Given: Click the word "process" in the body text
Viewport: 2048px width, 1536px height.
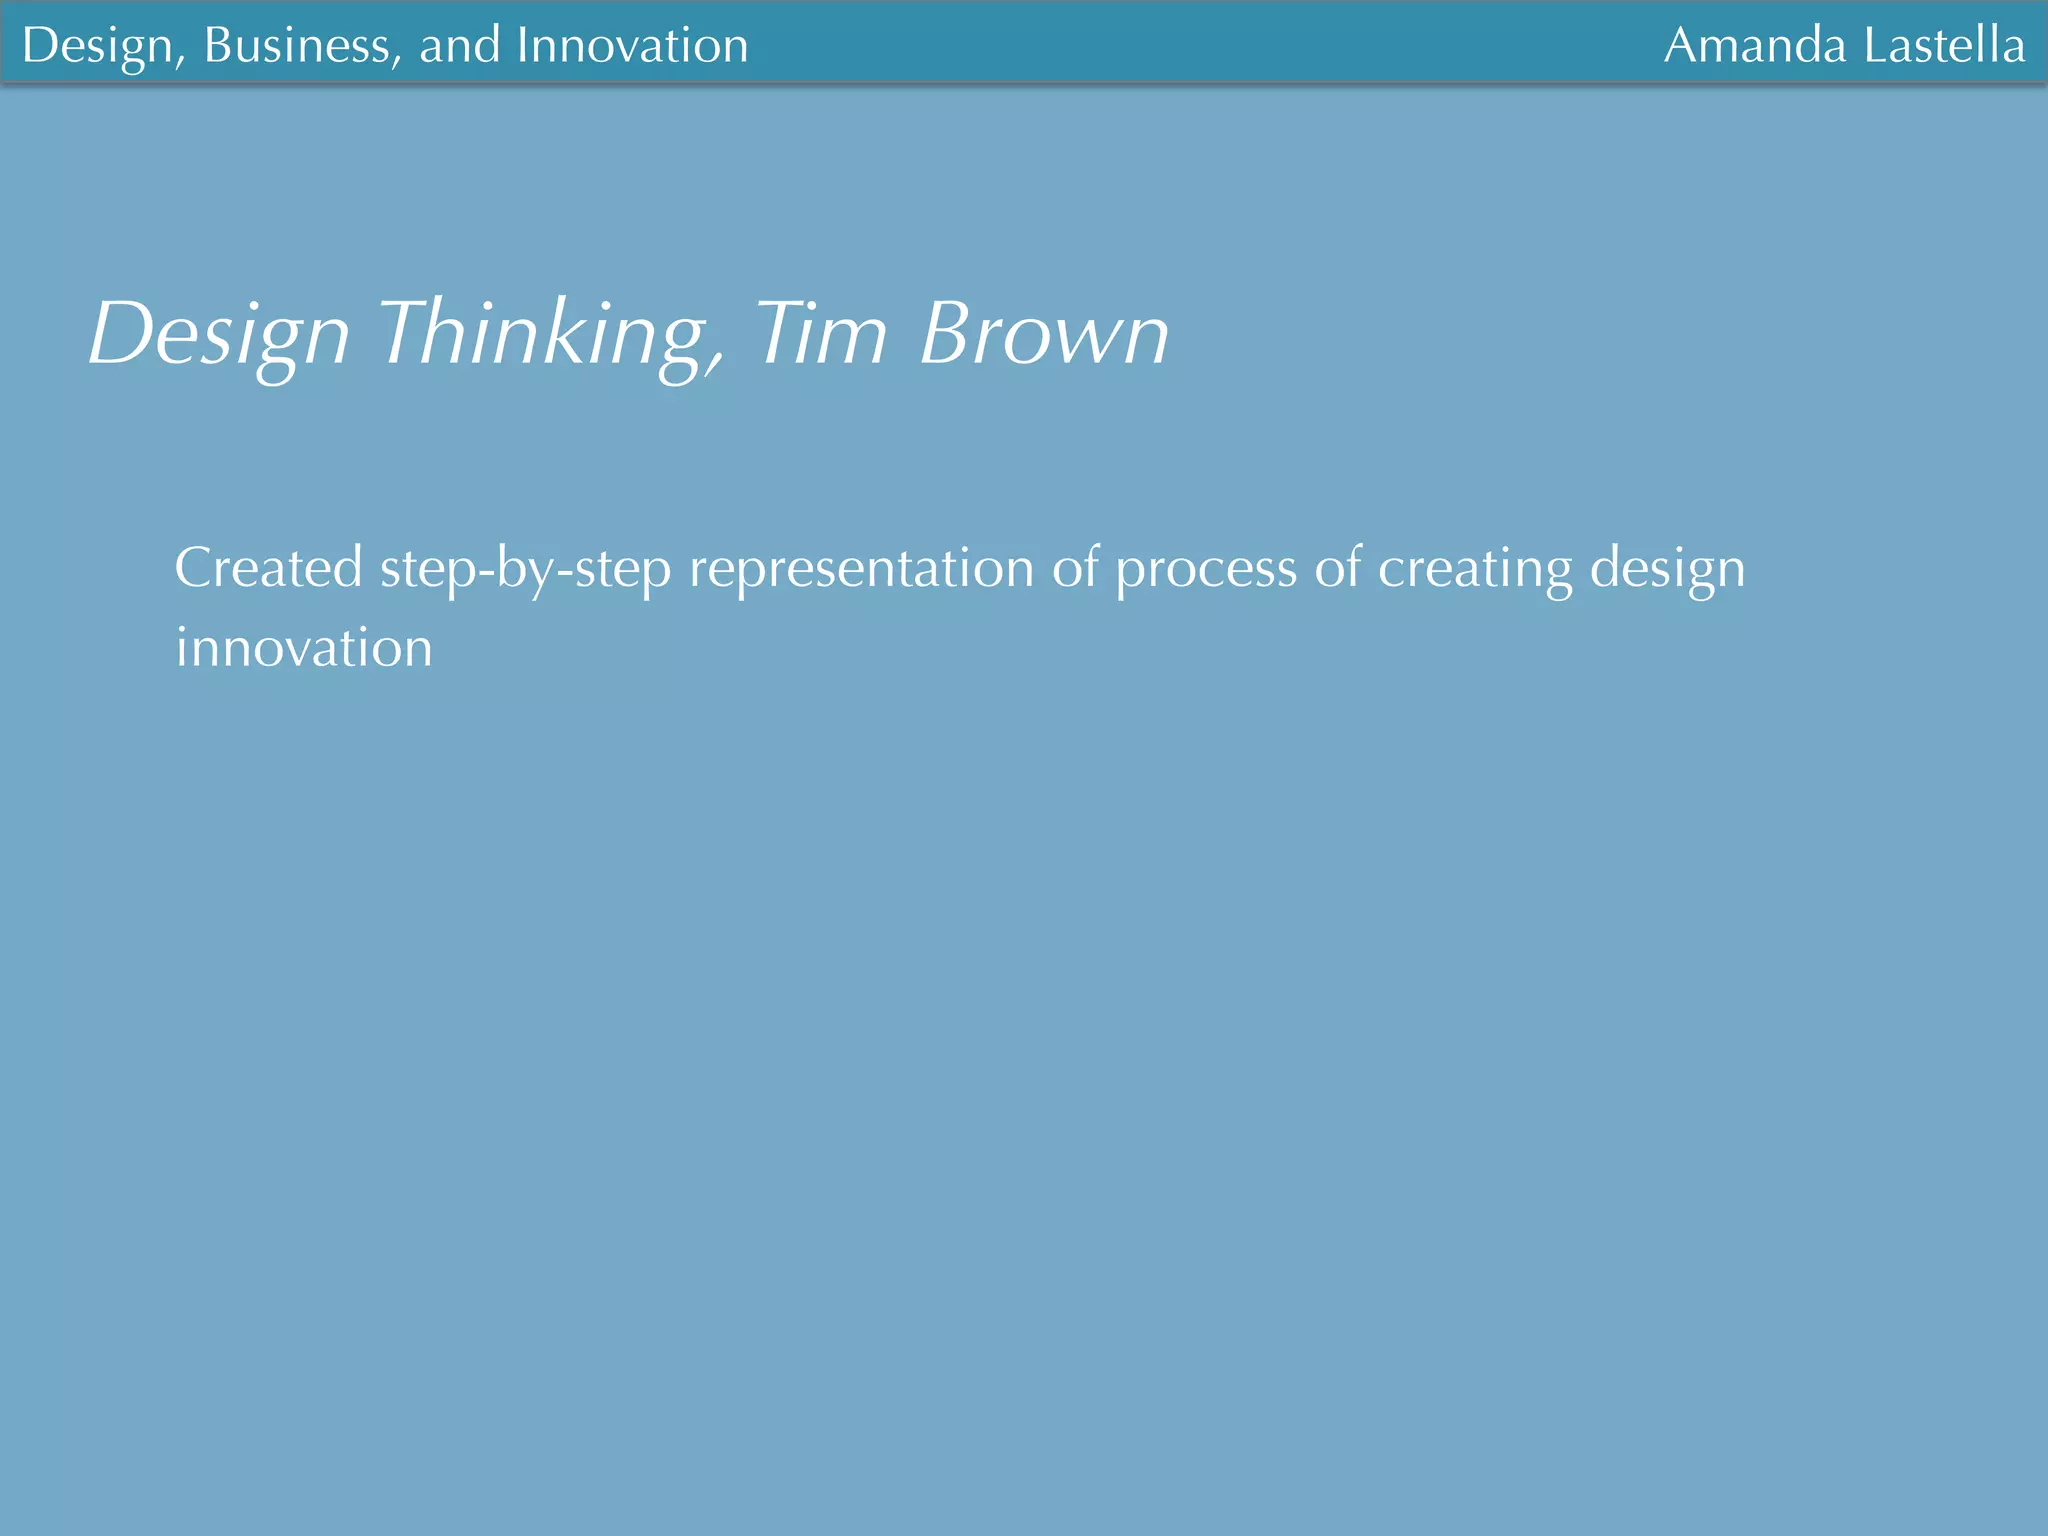Looking at the screenshot, I should pos(1205,568).
